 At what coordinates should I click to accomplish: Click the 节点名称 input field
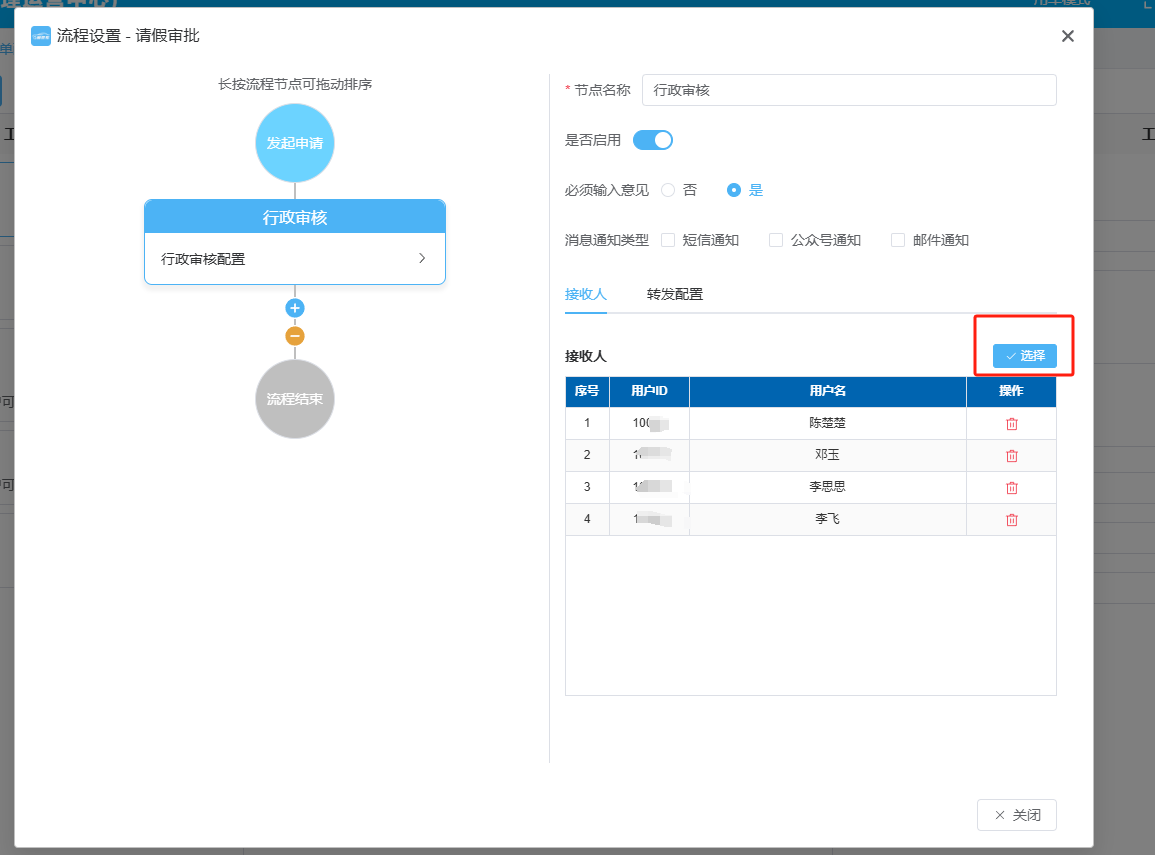click(x=849, y=90)
